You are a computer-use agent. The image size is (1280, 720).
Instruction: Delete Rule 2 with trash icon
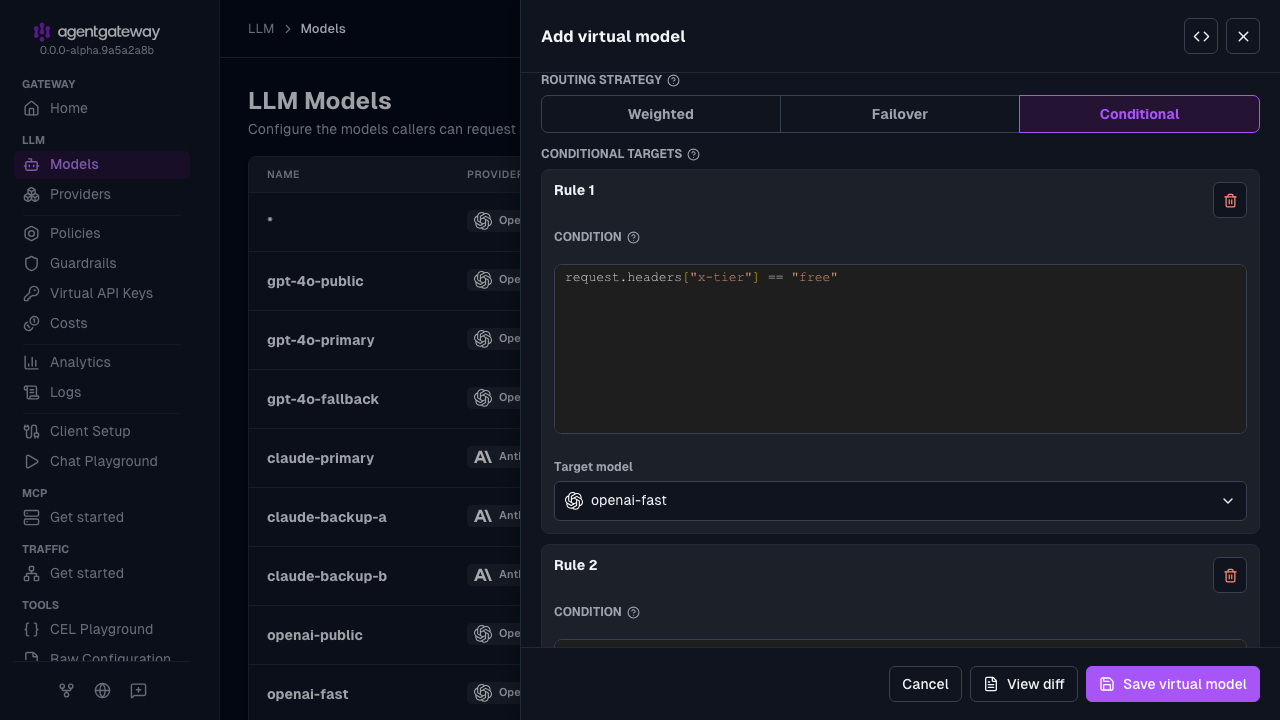tap(1230, 575)
